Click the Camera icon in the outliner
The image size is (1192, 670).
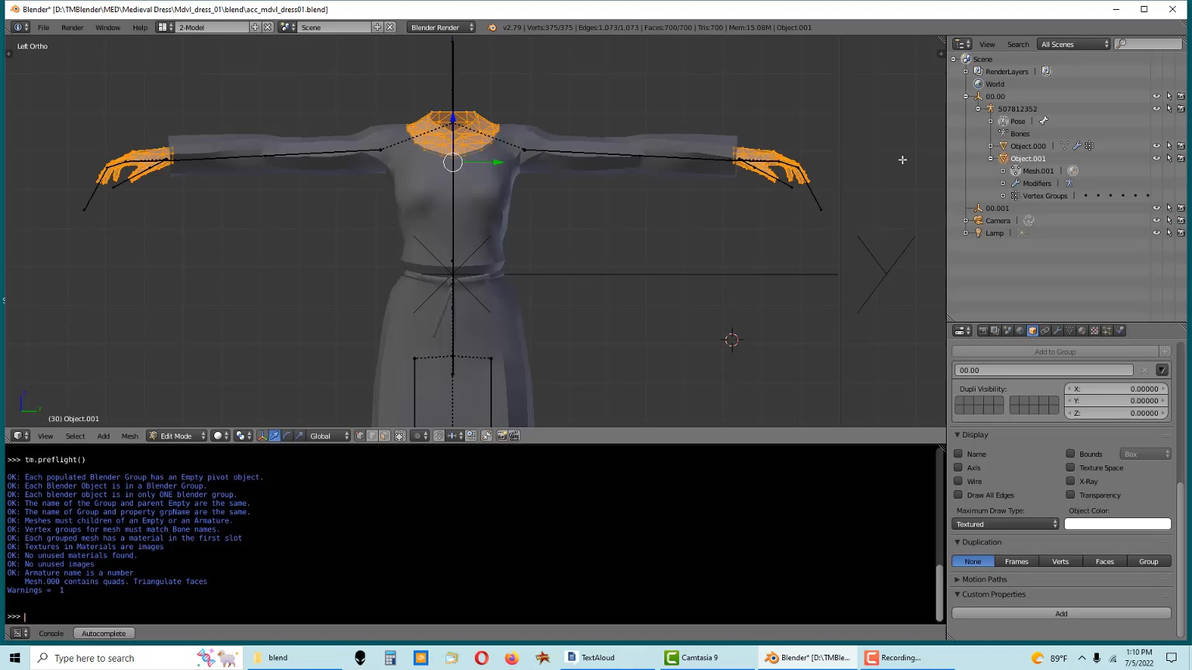click(978, 220)
